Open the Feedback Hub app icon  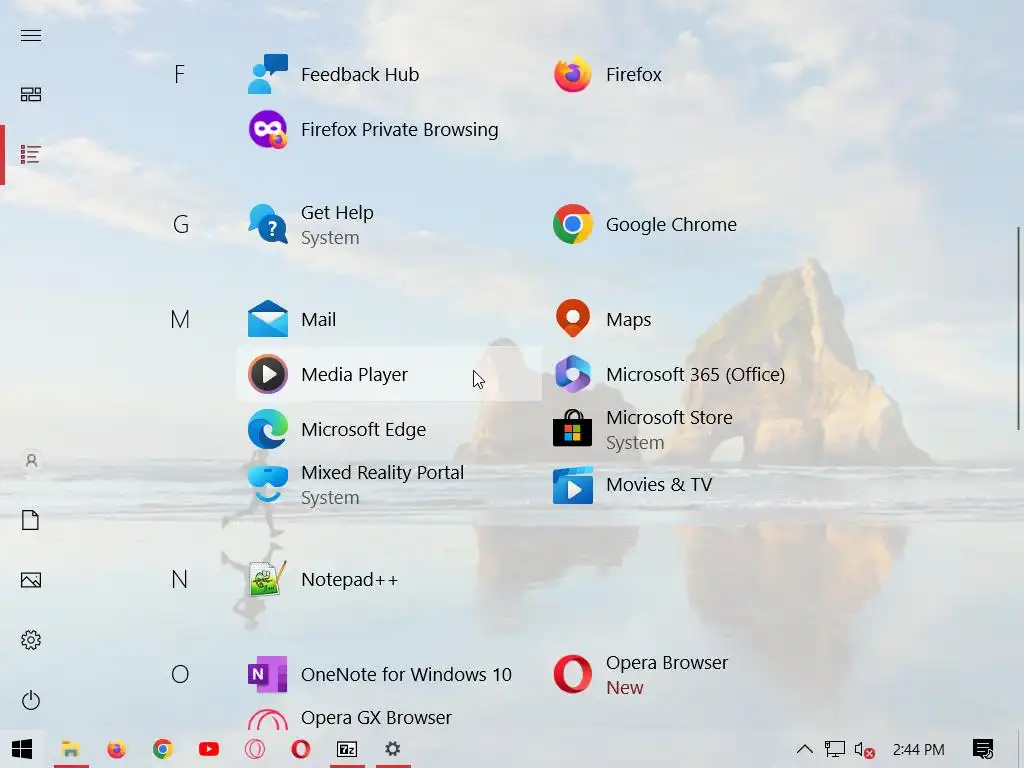[268, 74]
